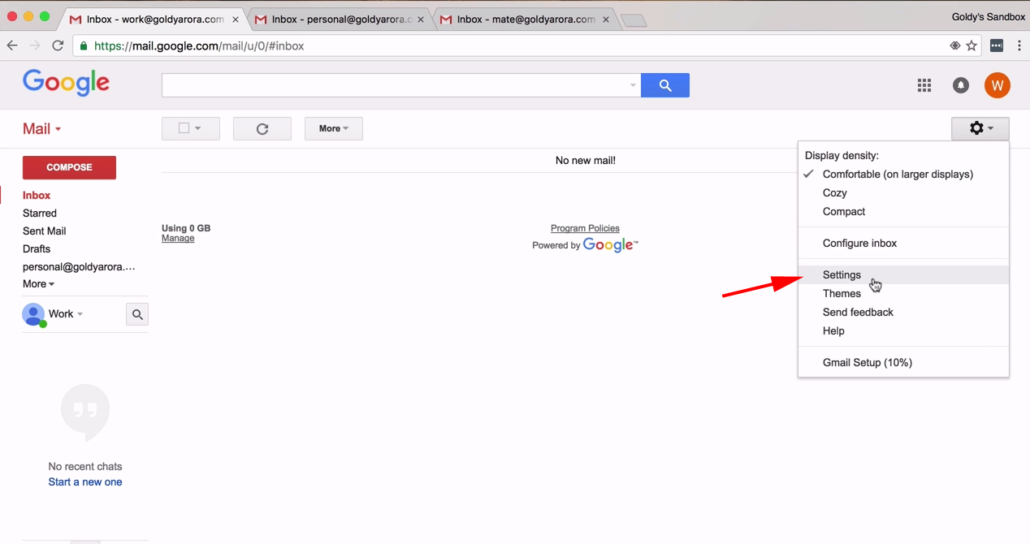Click the settings gear button
Image resolution: width=1030 pixels, height=544 pixels.
pyautogui.click(x=980, y=128)
